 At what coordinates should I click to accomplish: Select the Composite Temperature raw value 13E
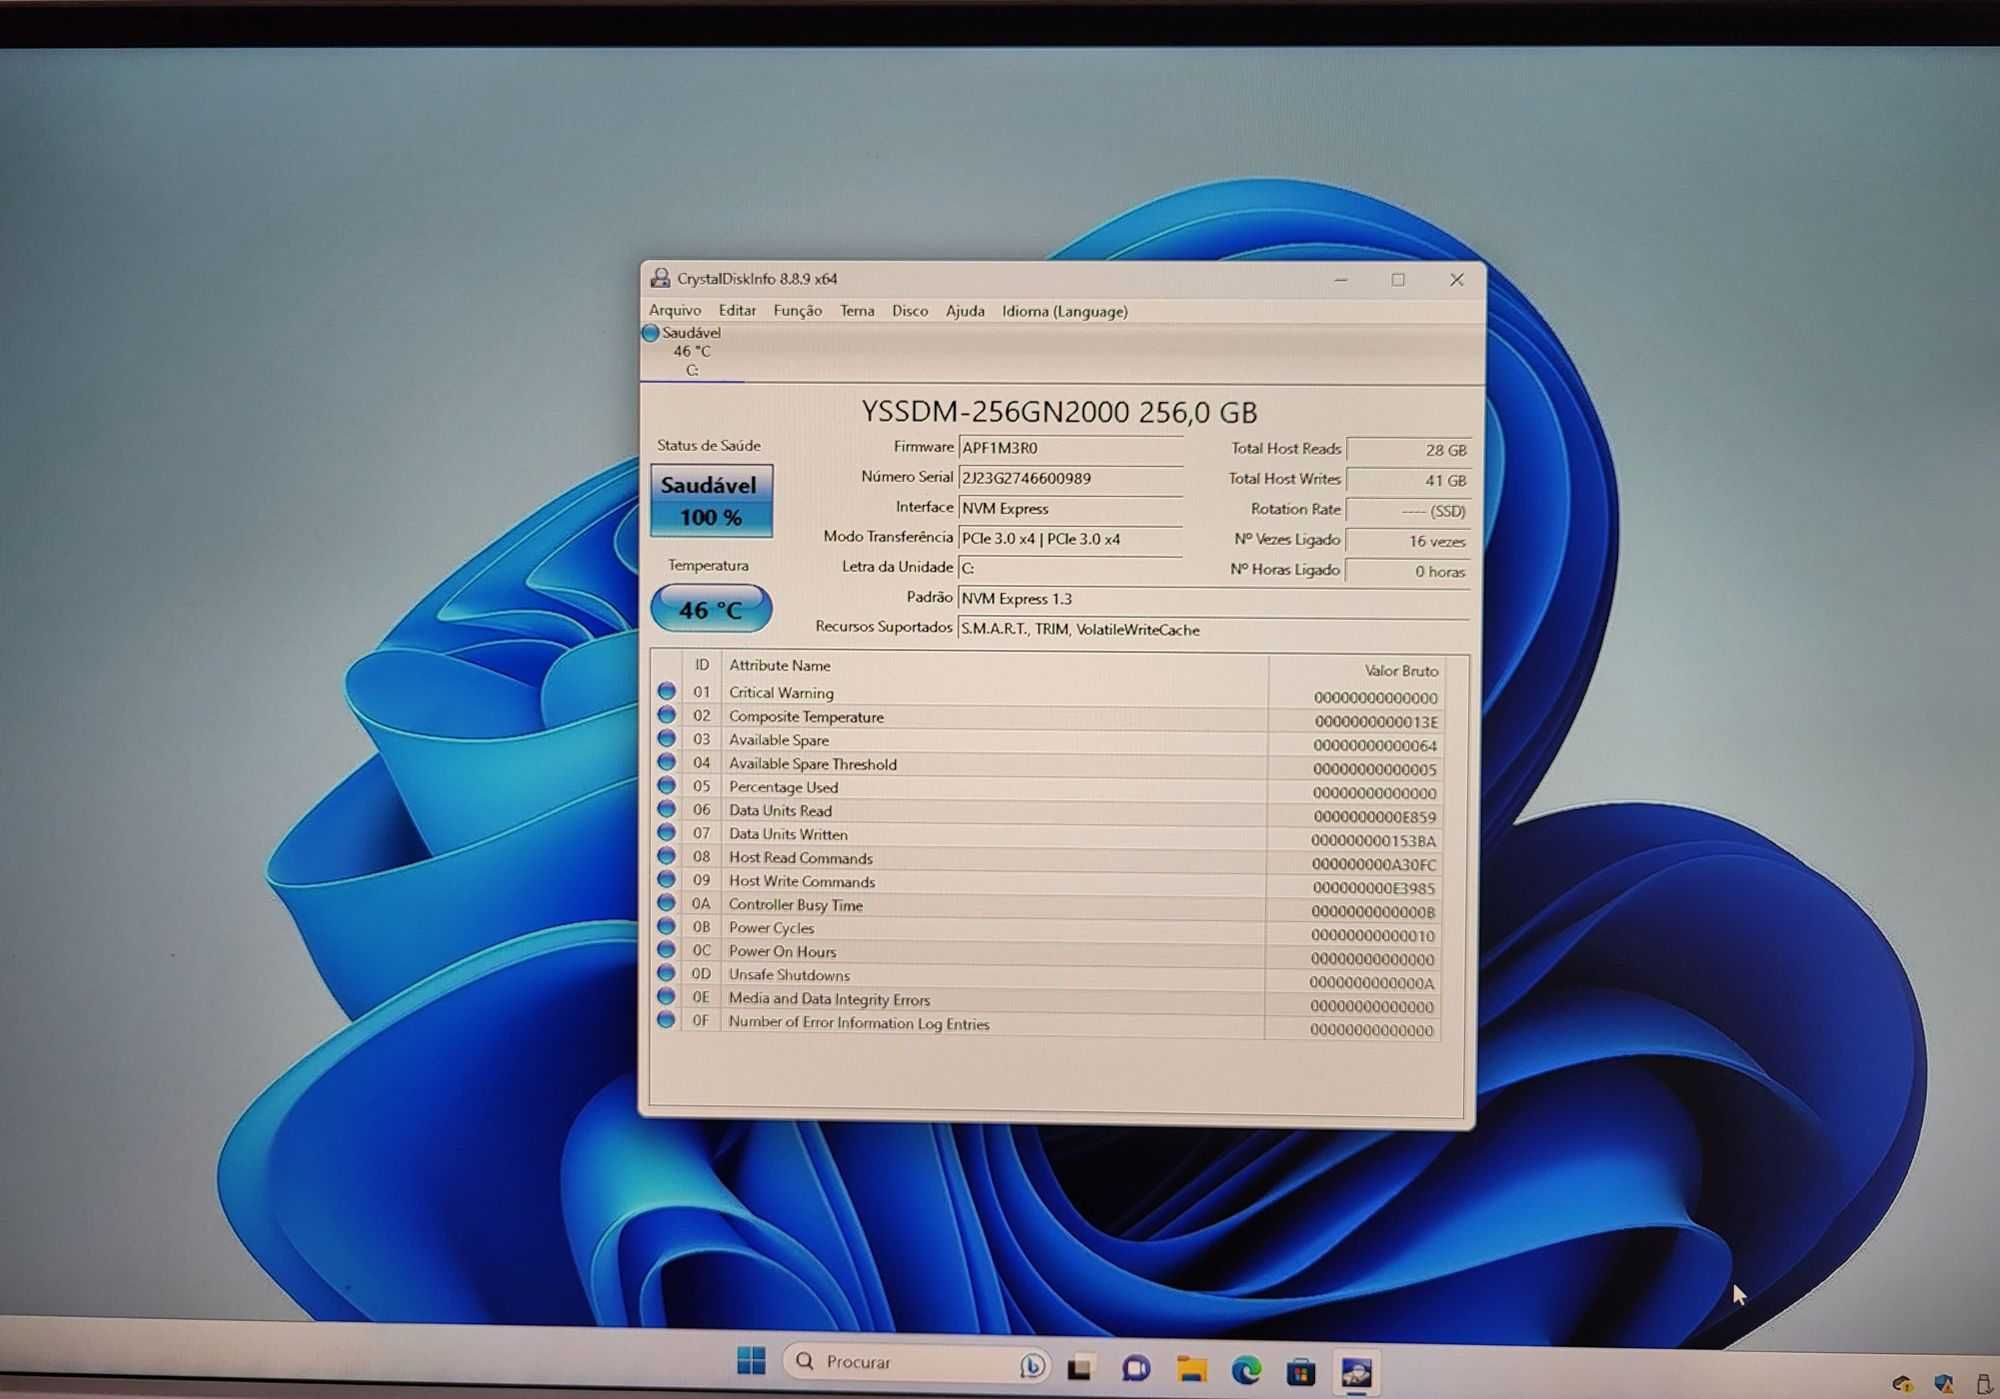[x=1376, y=721]
